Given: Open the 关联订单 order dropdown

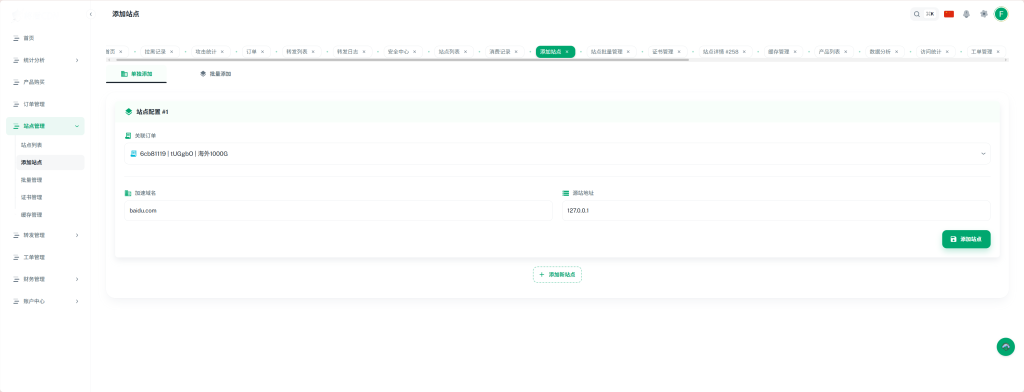Looking at the screenshot, I should point(557,154).
